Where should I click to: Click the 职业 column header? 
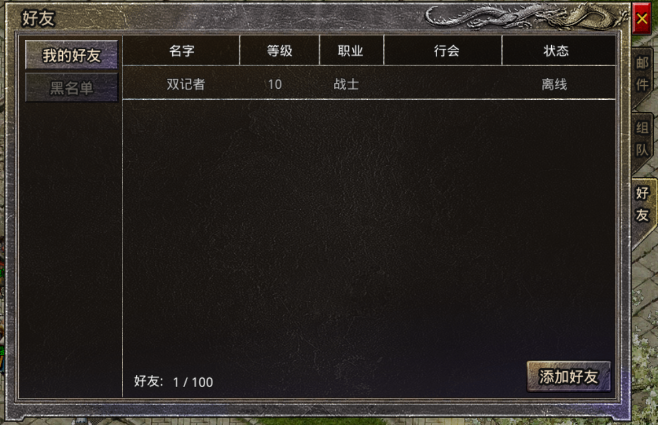coord(351,51)
